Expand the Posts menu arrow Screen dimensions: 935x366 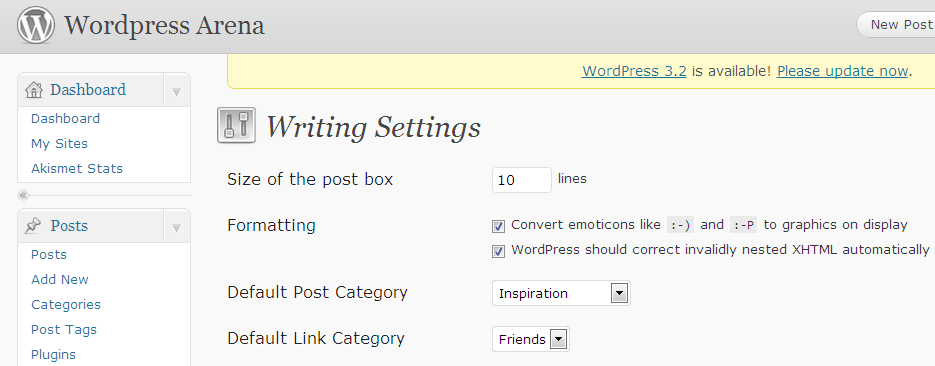click(177, 227)
